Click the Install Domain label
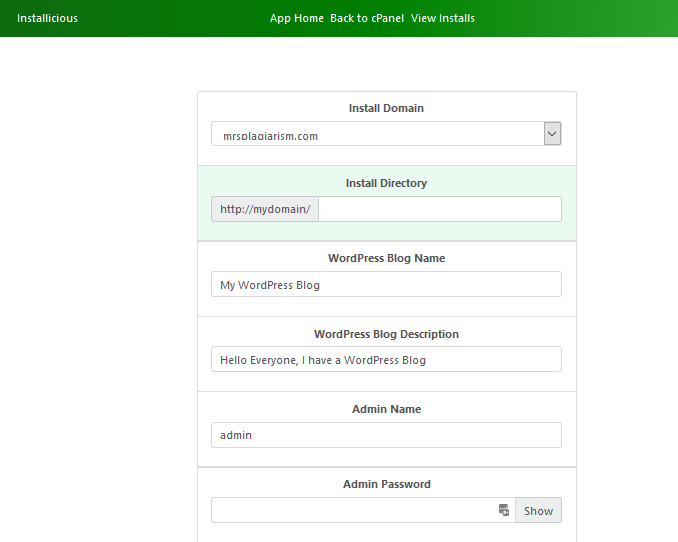Image resolution: width=678 pixels, height=542 pixels. pos(386,108)
